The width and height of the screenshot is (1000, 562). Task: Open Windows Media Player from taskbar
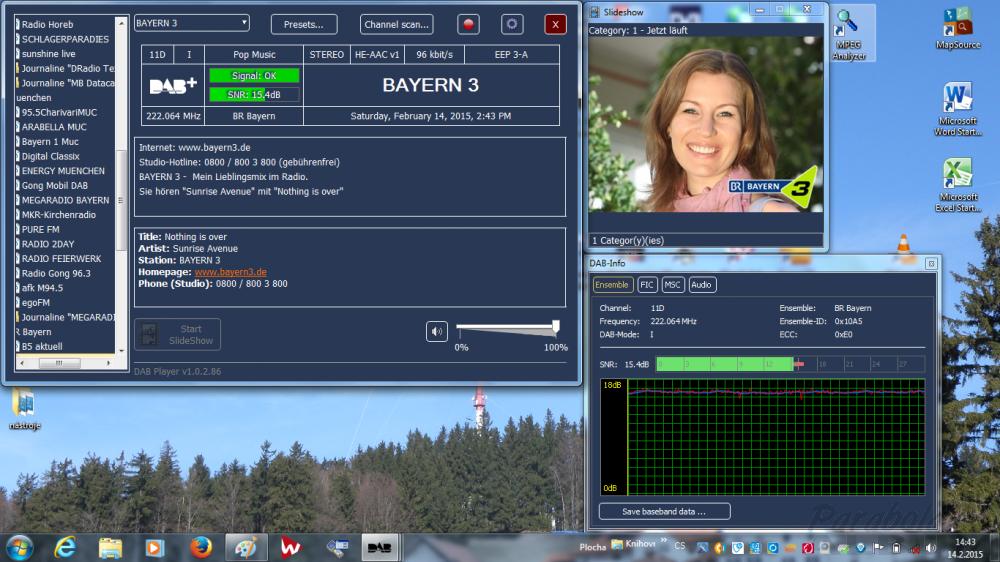[x=155, y=548]
